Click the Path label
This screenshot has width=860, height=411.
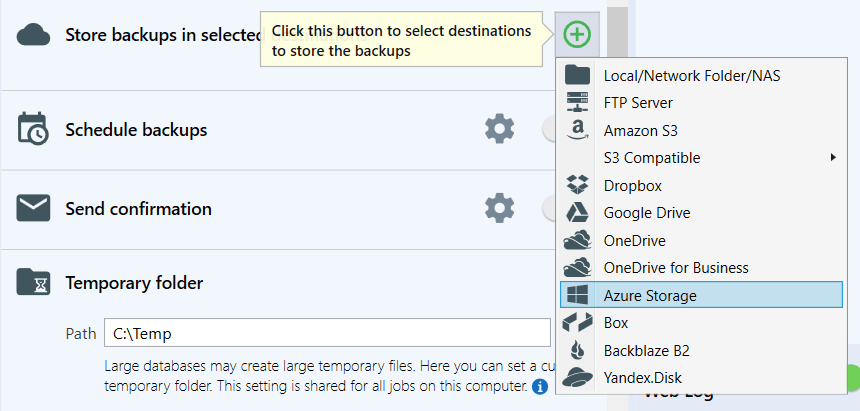point(81,334)
